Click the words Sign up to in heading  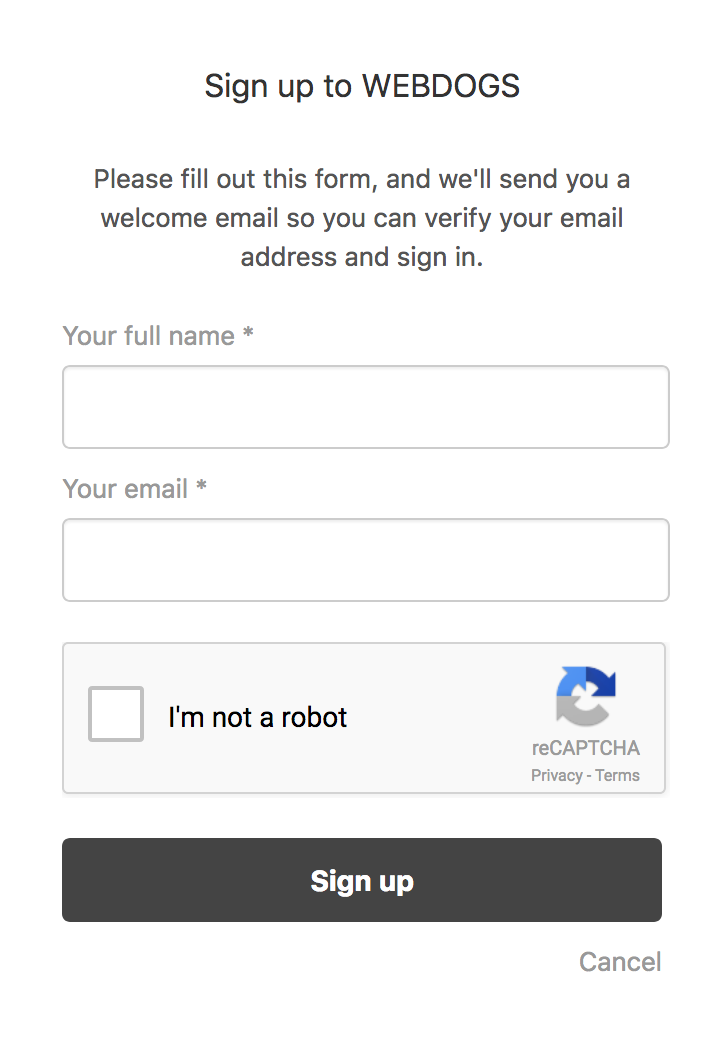point(278,87)
